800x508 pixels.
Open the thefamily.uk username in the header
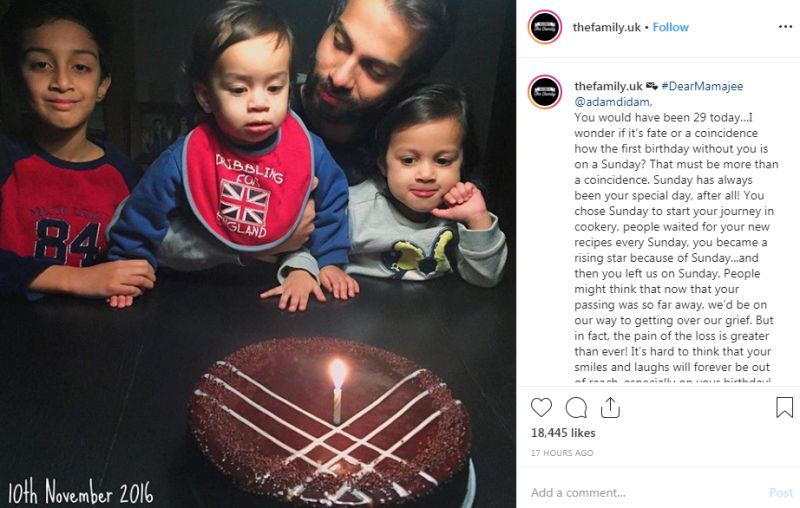coord(606,27)
